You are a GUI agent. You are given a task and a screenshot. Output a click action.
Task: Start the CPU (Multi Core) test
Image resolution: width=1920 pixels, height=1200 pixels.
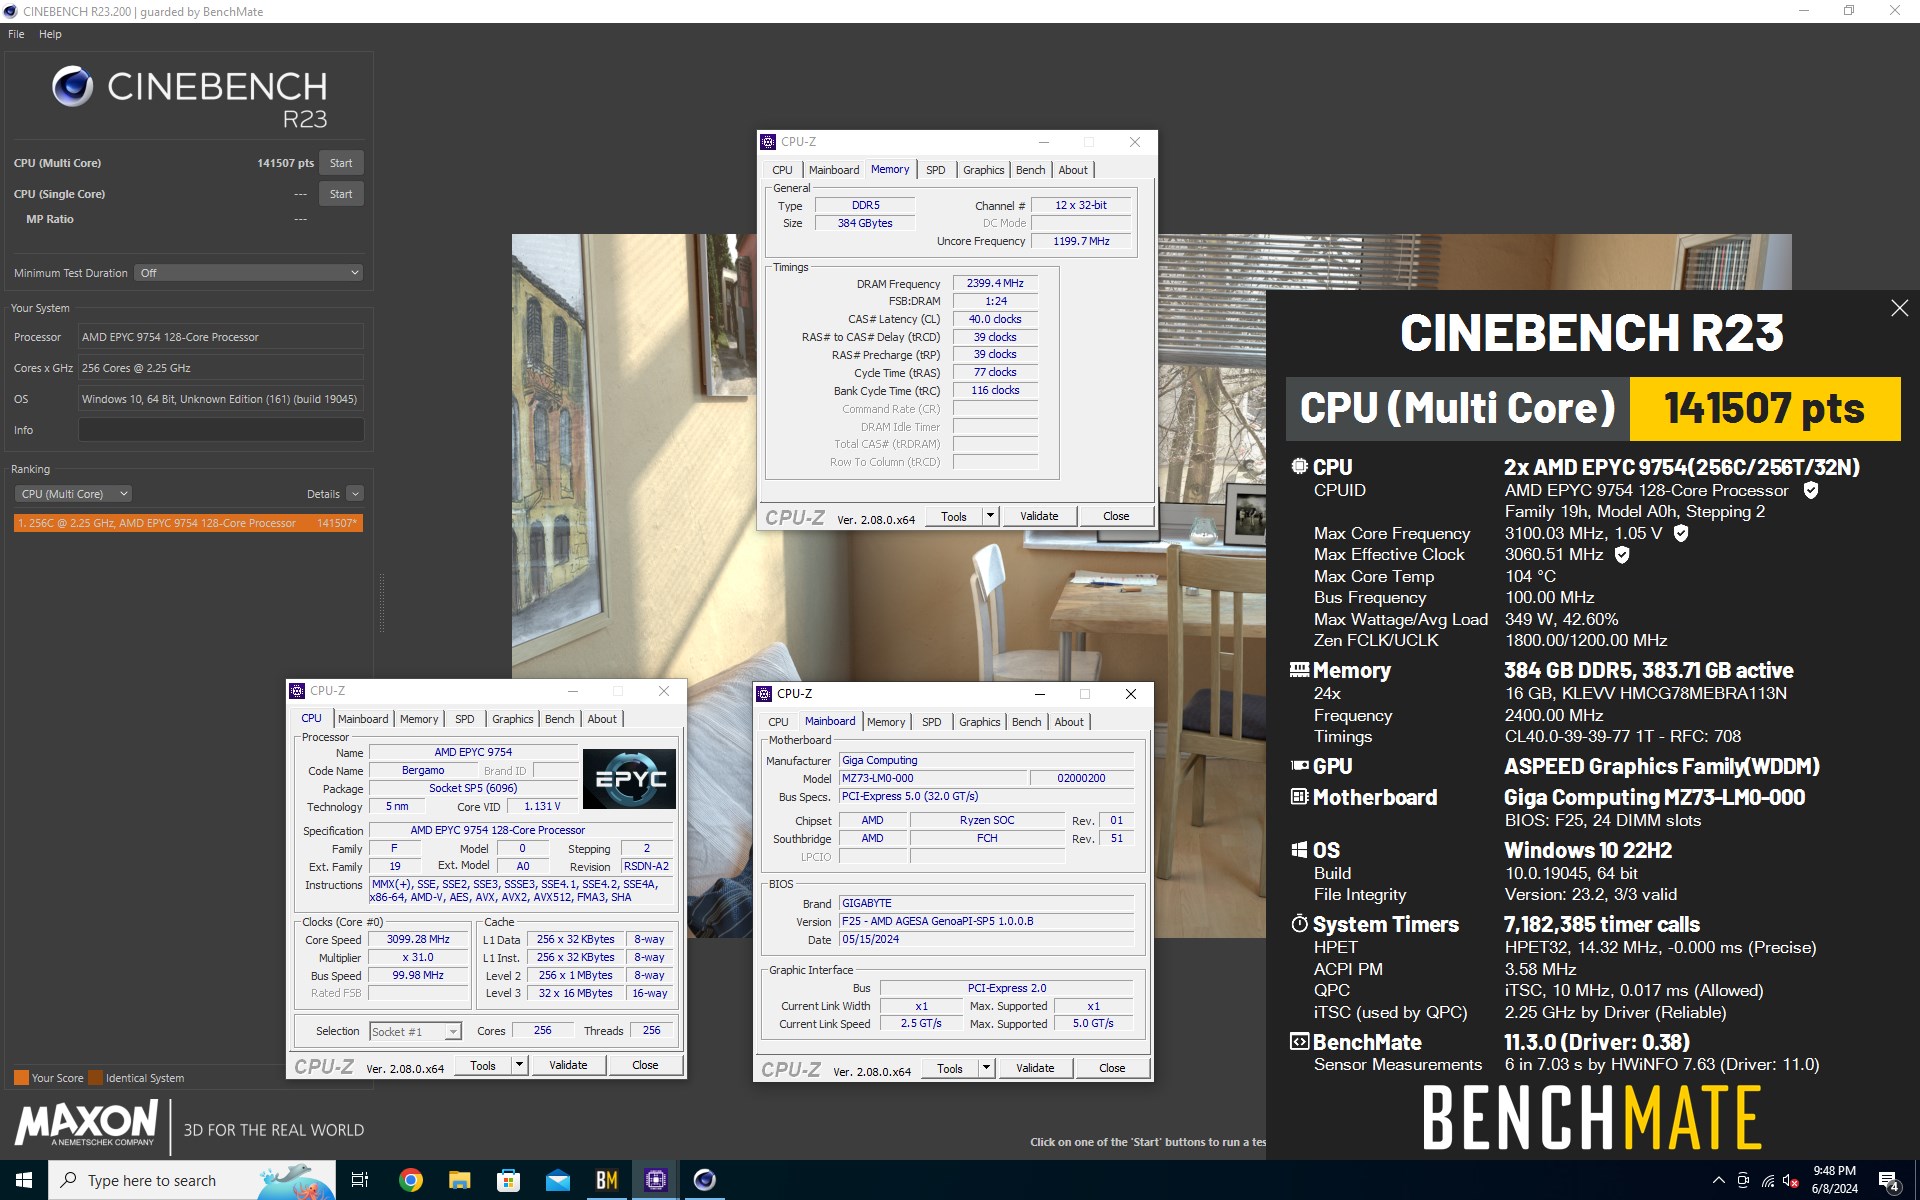[341, 163]
